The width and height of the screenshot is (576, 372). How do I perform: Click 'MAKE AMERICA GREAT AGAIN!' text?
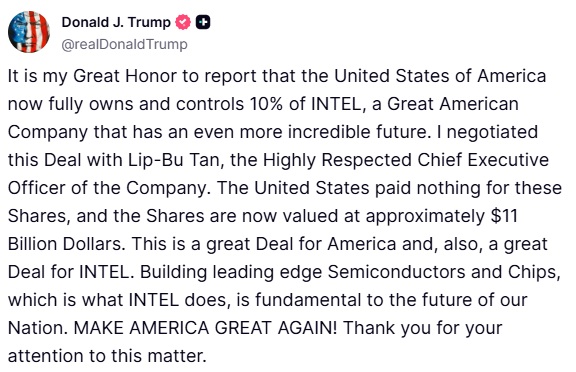pos(205,328)
